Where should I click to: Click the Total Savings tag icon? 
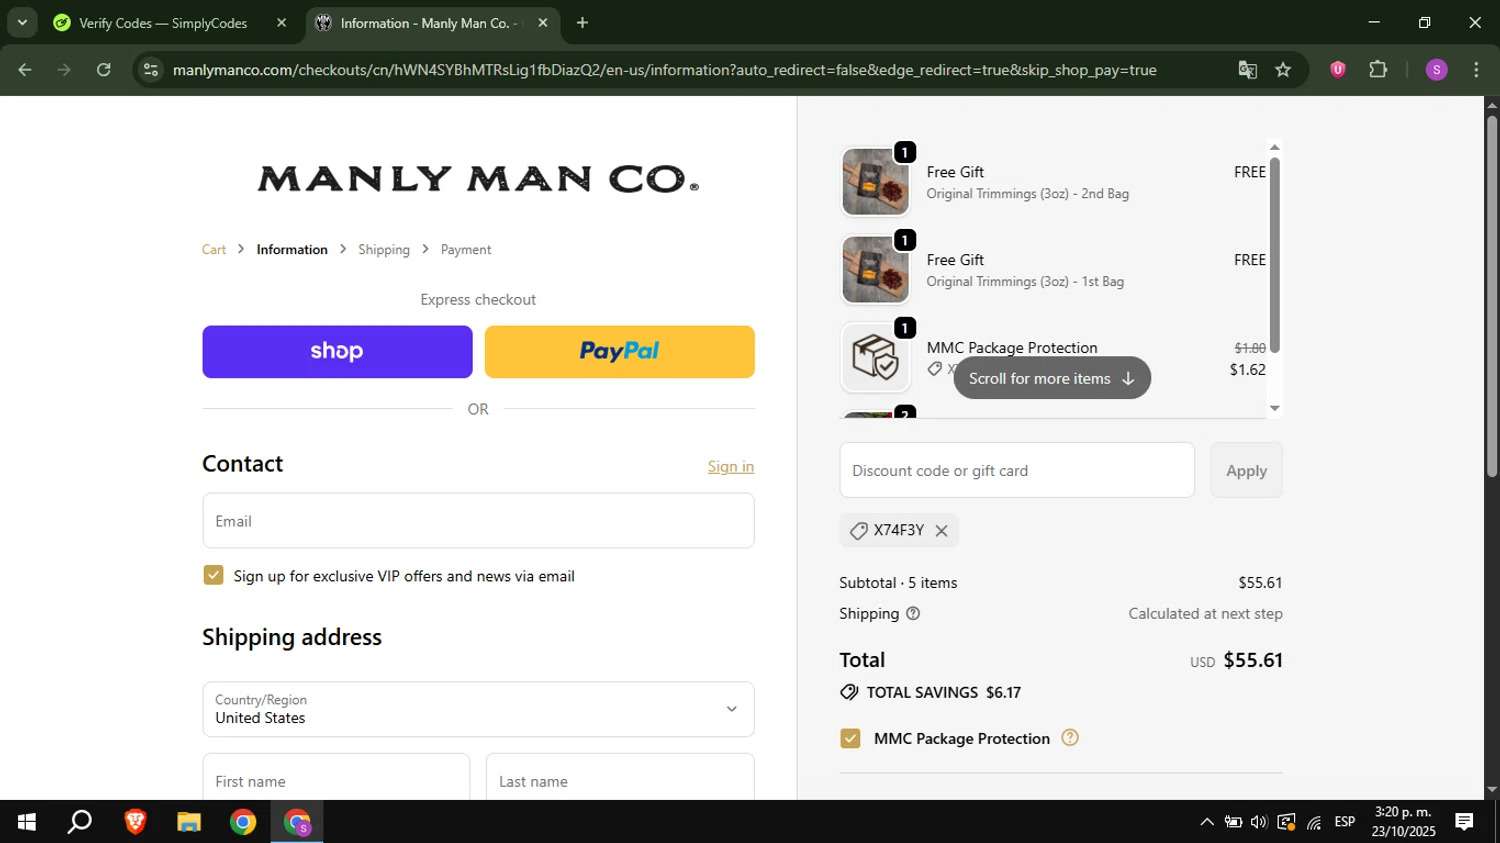tap(849, 693)
